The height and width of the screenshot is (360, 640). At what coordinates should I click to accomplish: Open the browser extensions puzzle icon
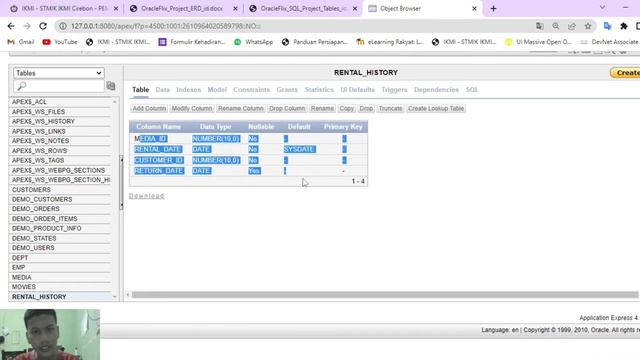tap(624, 26)
